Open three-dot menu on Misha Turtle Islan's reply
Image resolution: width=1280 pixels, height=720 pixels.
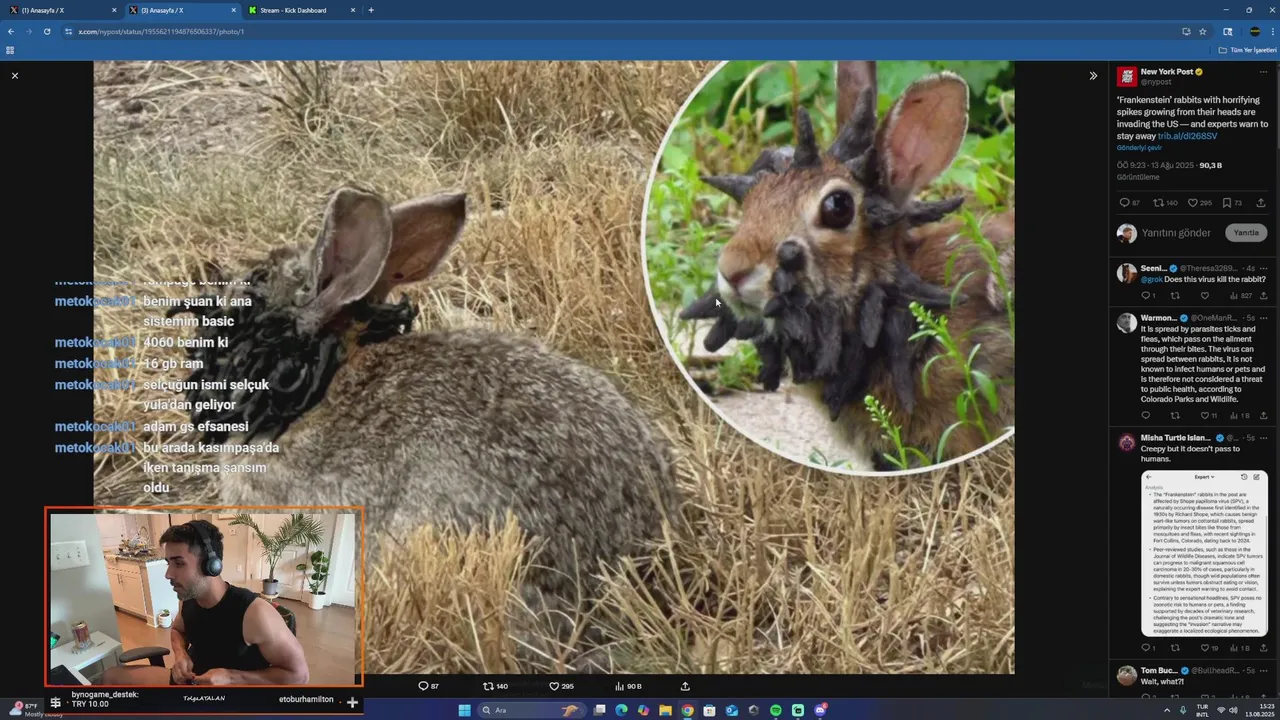[1264, 438]
